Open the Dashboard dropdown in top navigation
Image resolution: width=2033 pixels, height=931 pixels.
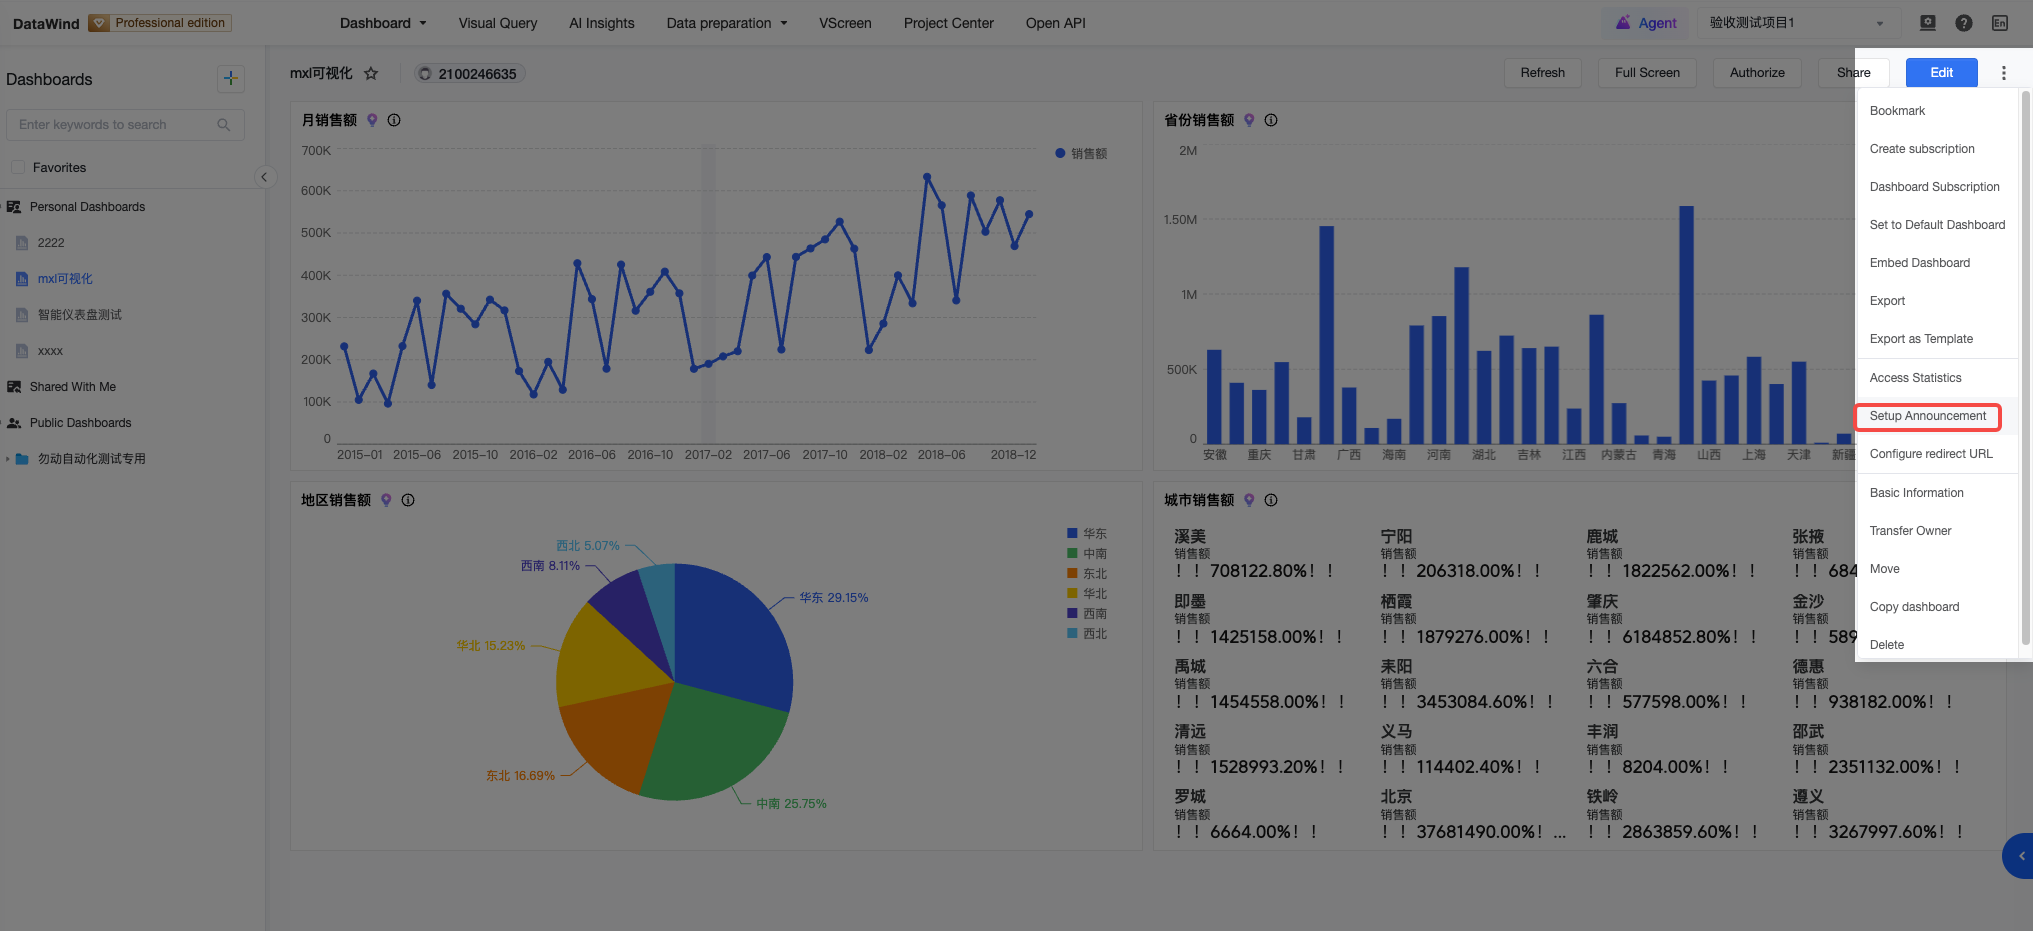383,23
